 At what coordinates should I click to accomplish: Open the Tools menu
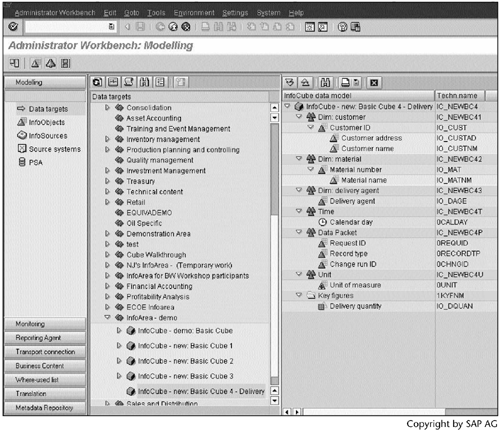pyautogui.click(x=156, y=13)
